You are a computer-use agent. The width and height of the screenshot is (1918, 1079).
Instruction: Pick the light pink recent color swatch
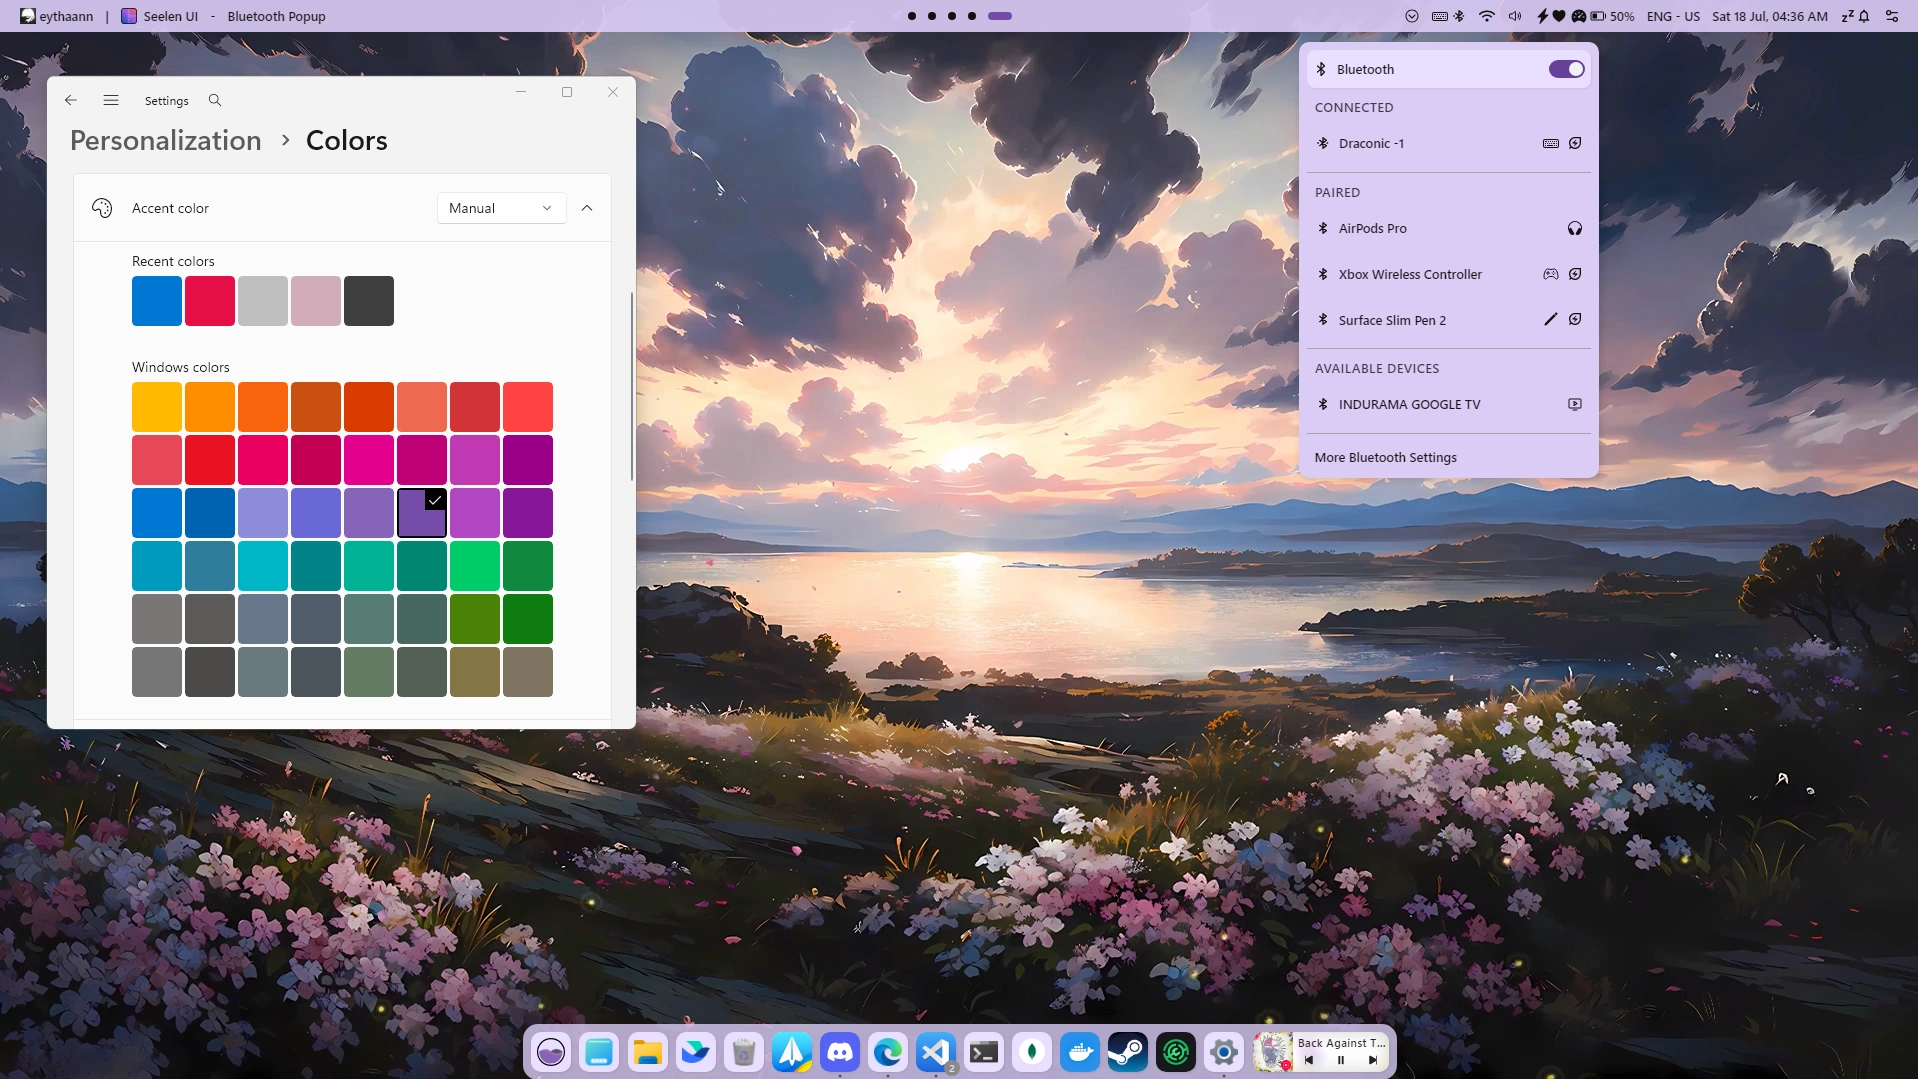[x=316, y=301]
